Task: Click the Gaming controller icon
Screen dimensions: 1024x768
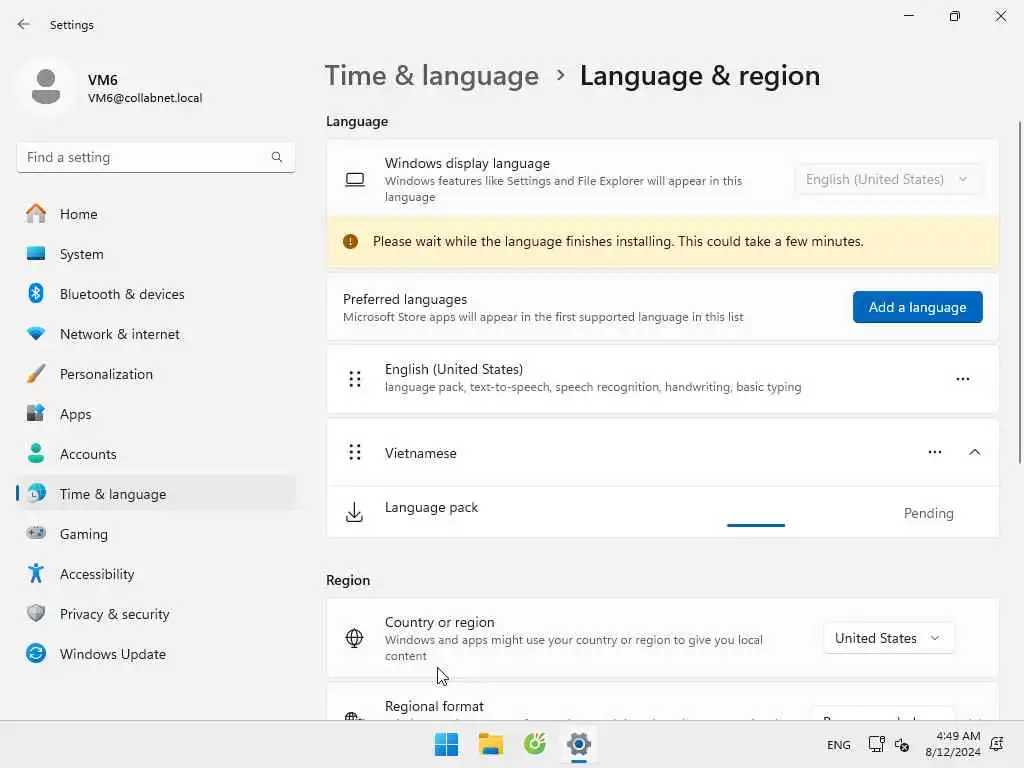Action: 36,533
